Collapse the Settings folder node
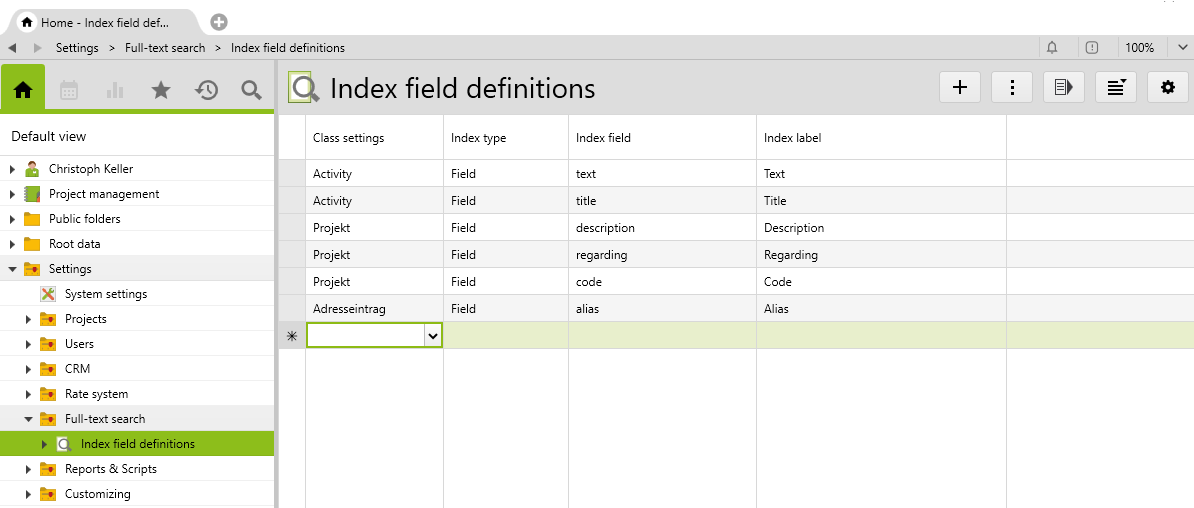1194x508 pixels. point(12,269)
